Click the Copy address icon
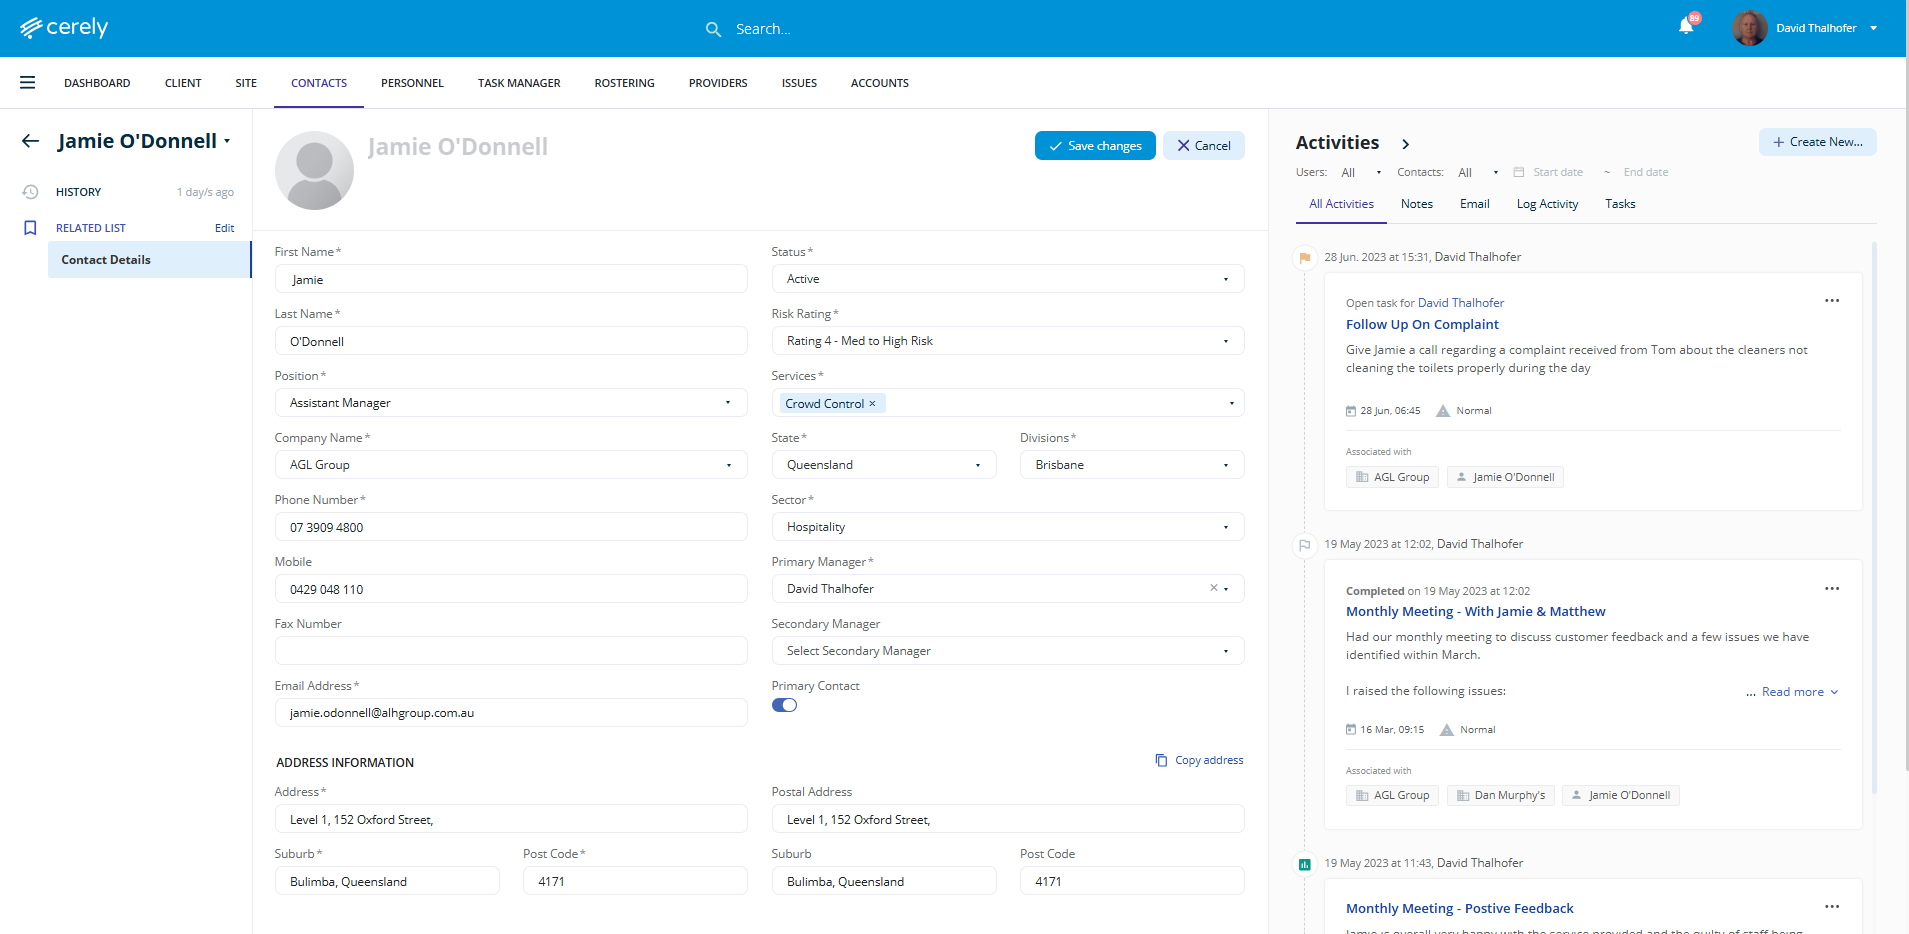1909x934 pixels. coord(1161,760)
